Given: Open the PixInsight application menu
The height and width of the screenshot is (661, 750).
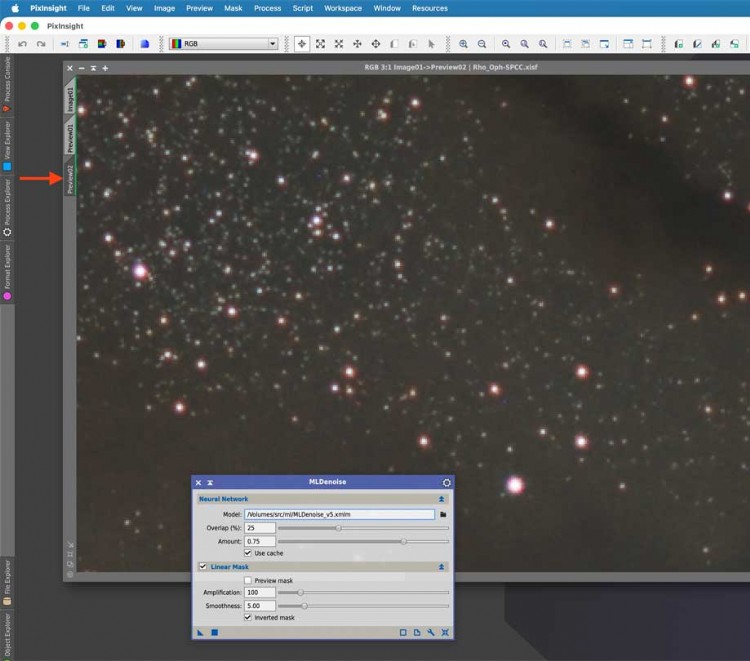Looking at the screenshot, I should [48, 8].
